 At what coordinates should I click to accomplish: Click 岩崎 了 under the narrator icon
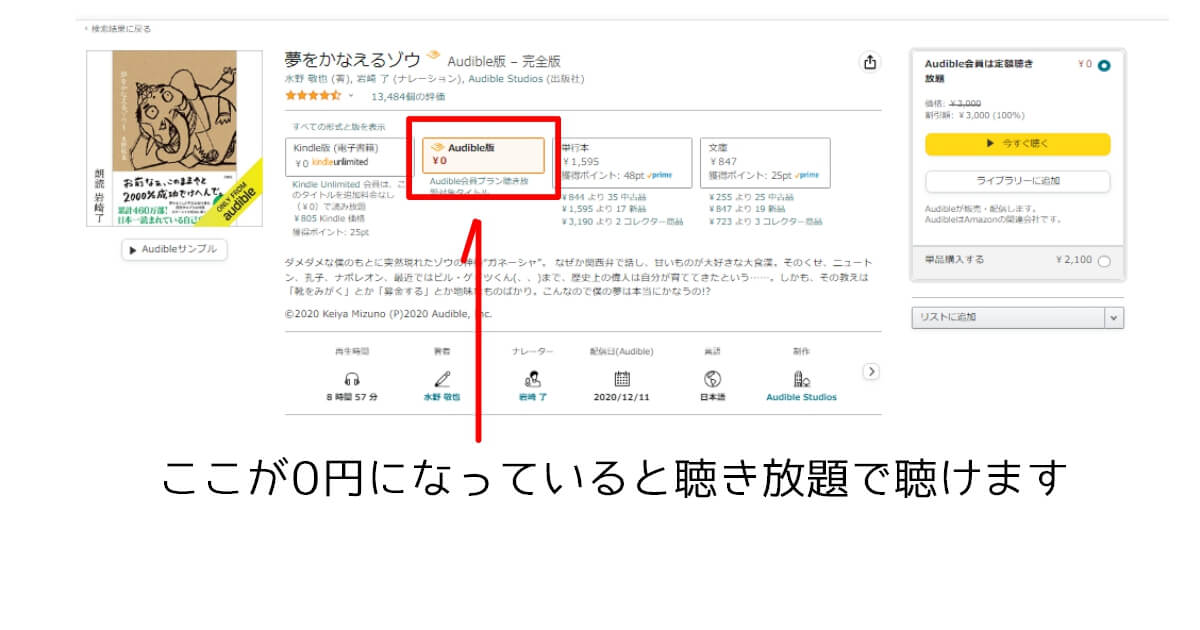coord(532,397)
